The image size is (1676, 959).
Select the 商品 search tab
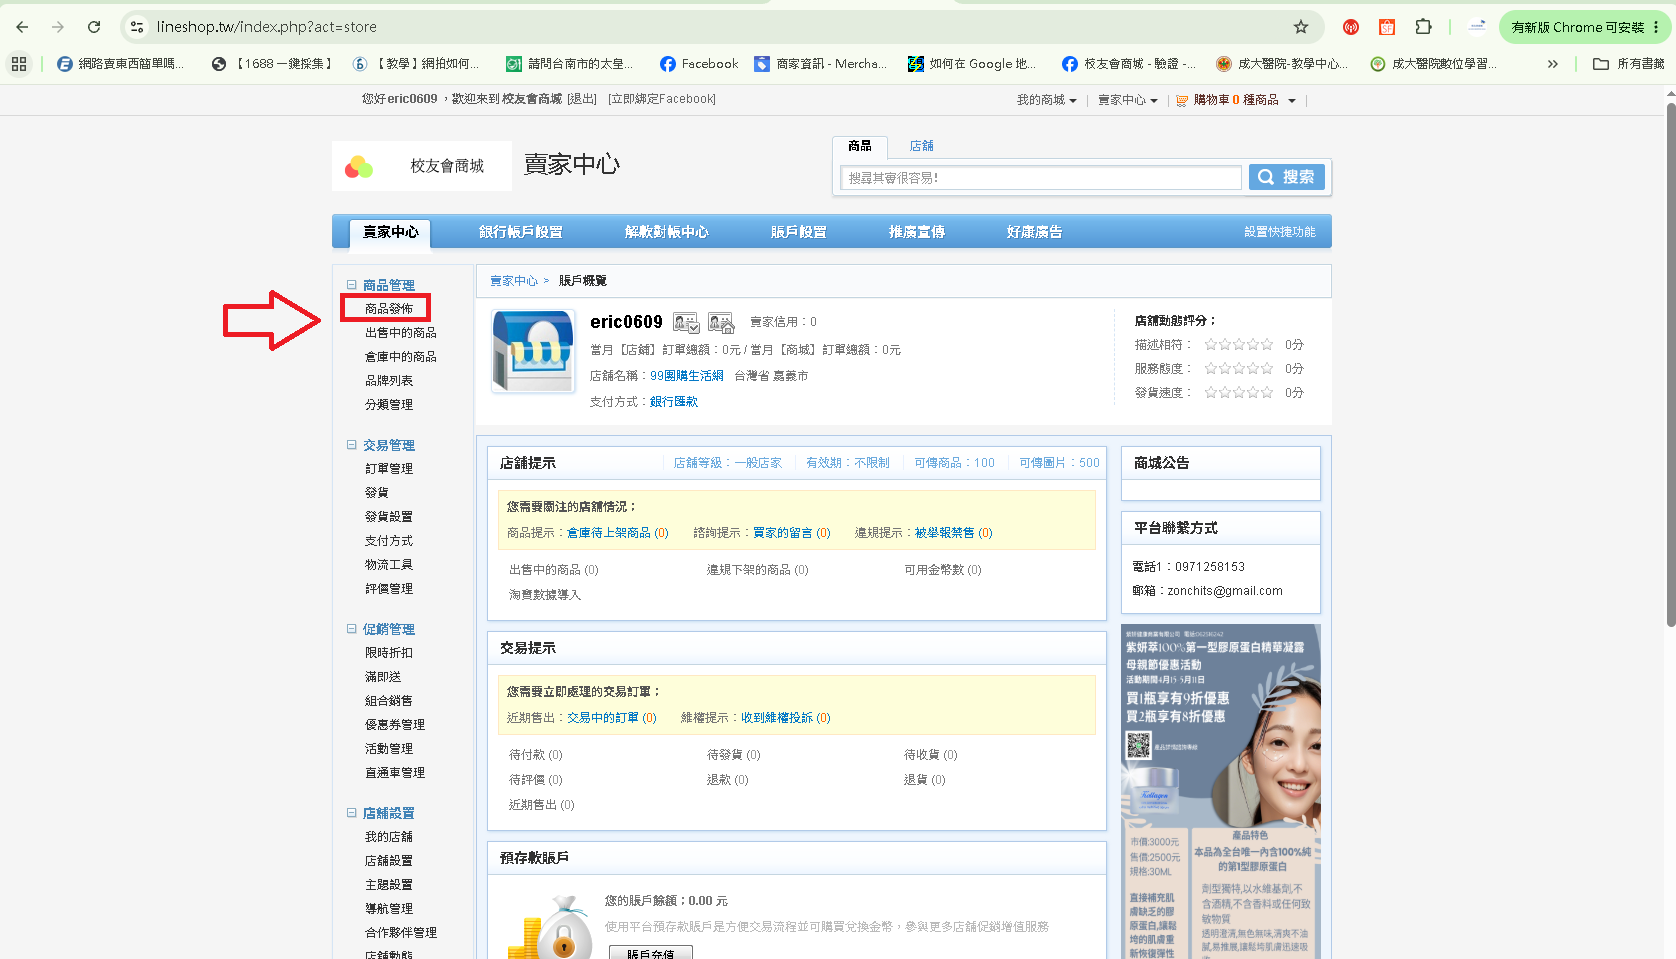(860, 146)
